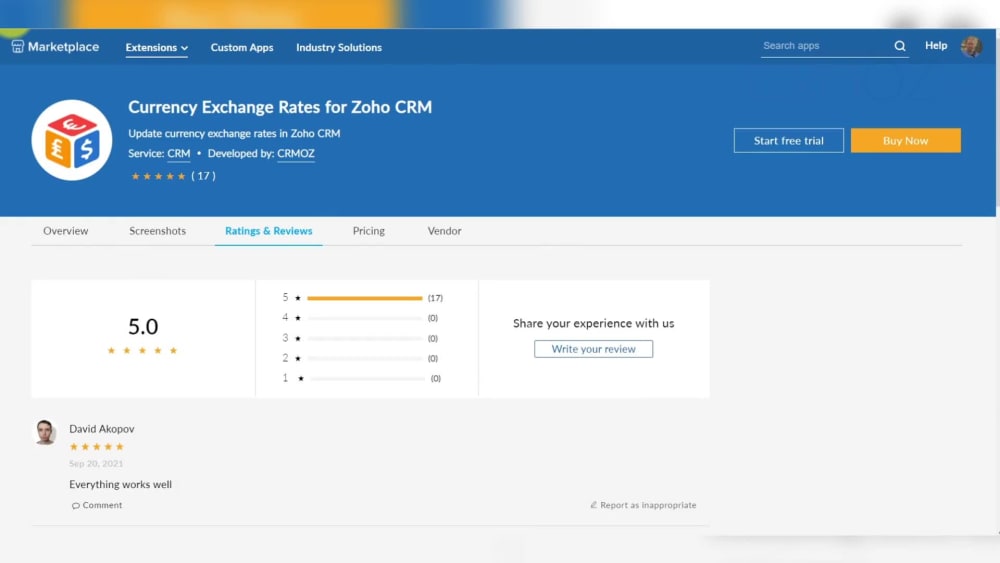The width and height of the screenshot is (1000, 563).
Task: Open the Industry Solutions menu item
Action: 339,47
